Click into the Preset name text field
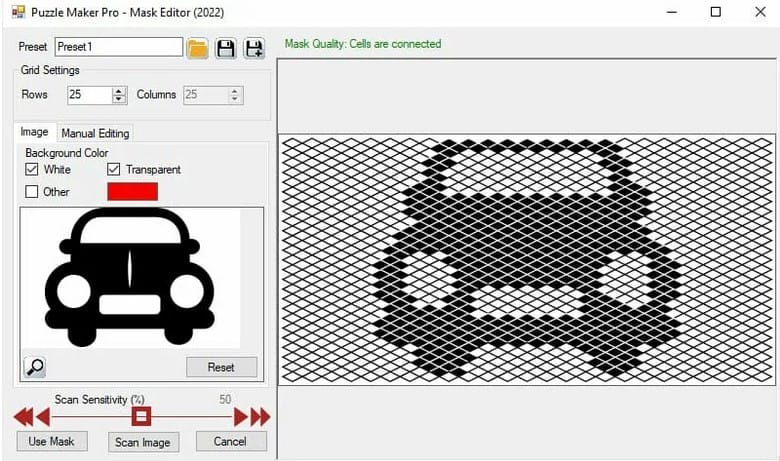Screen dimensions: 780x461 coord(118,47)
